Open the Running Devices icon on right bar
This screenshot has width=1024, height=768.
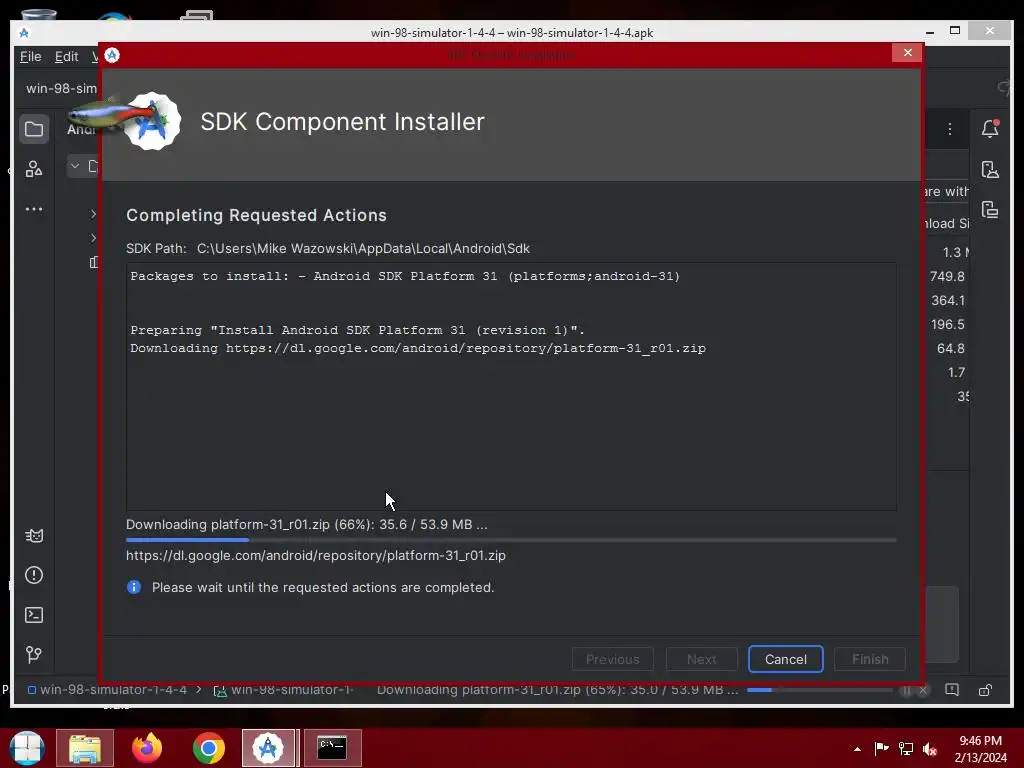click(990, 210)
